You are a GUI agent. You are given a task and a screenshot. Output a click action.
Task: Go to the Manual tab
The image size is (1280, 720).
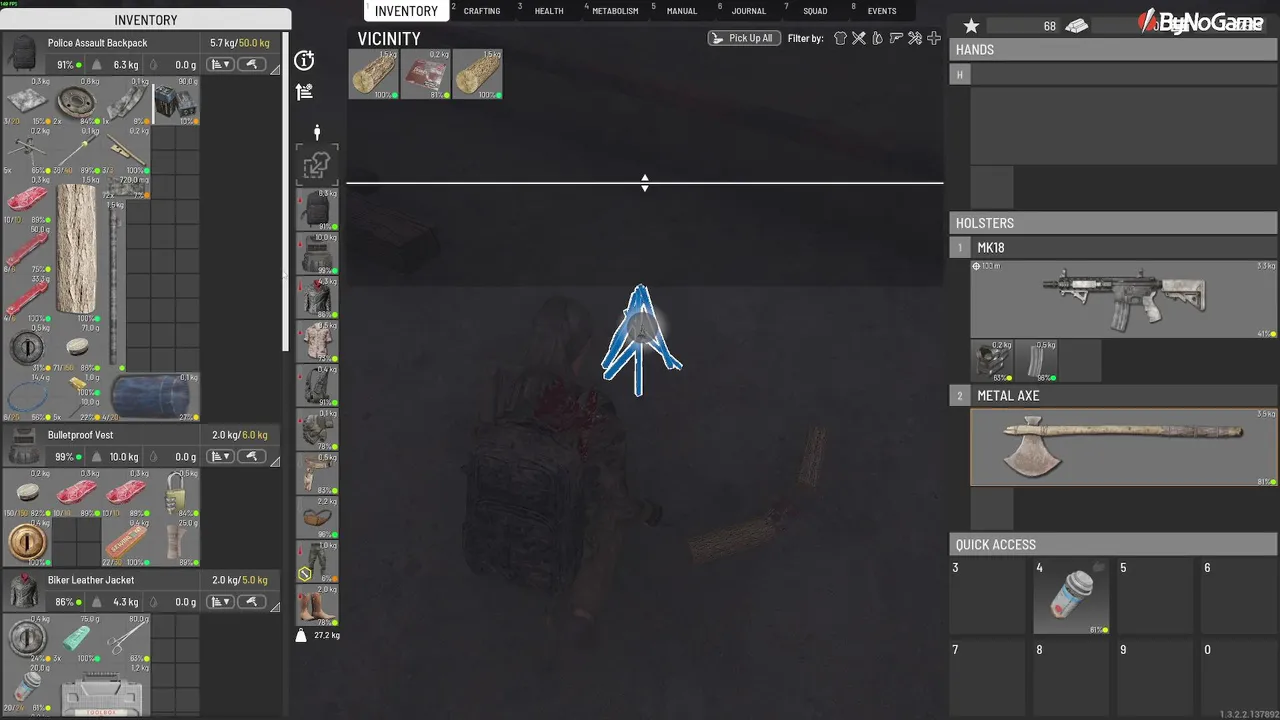pyautogui.click(x=681, y=11)
